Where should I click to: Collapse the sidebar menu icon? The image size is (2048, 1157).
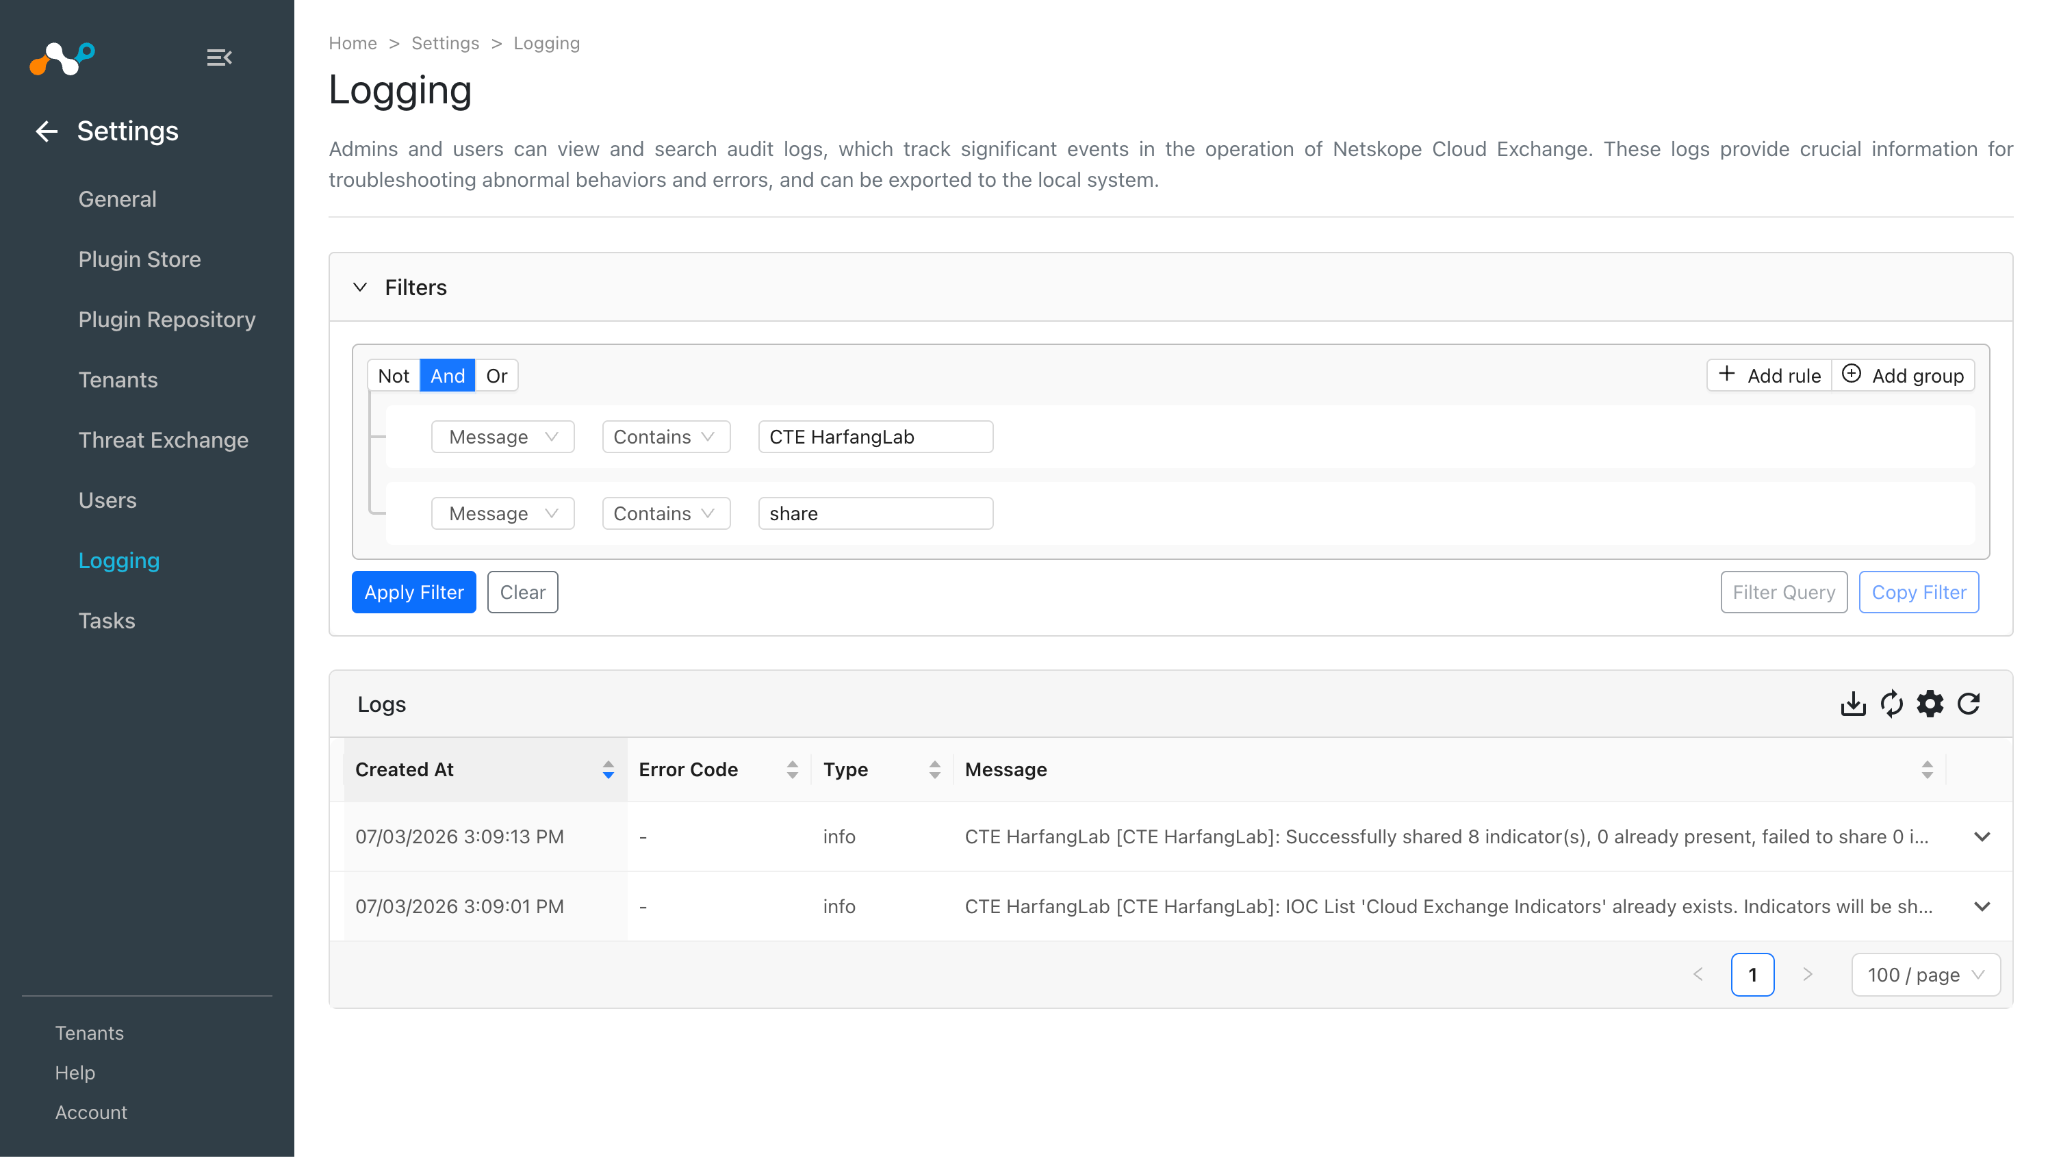(219, 58)
